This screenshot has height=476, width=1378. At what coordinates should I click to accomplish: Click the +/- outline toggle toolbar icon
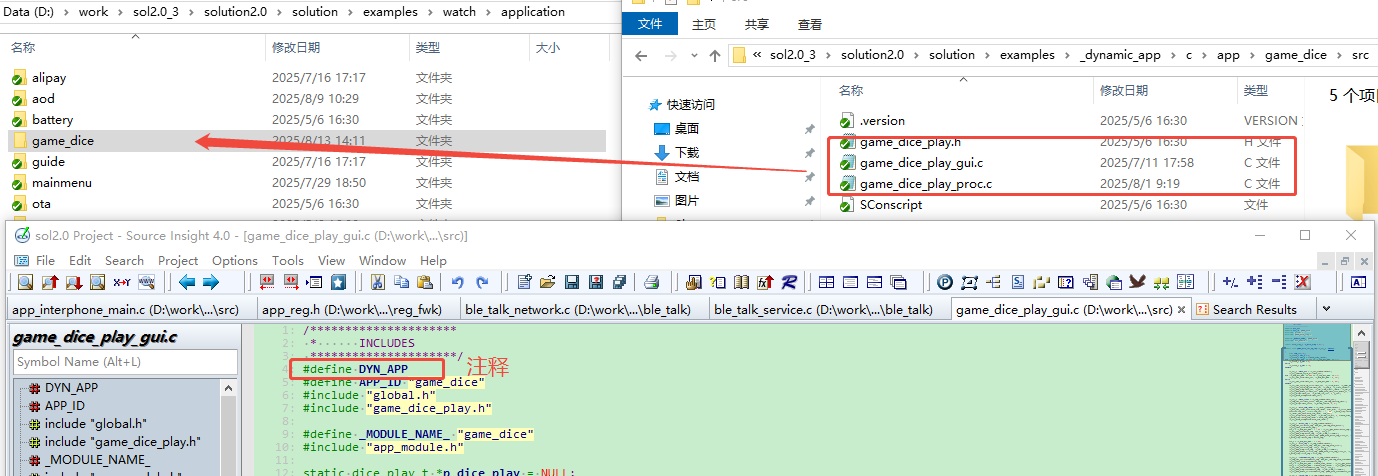1230,282
